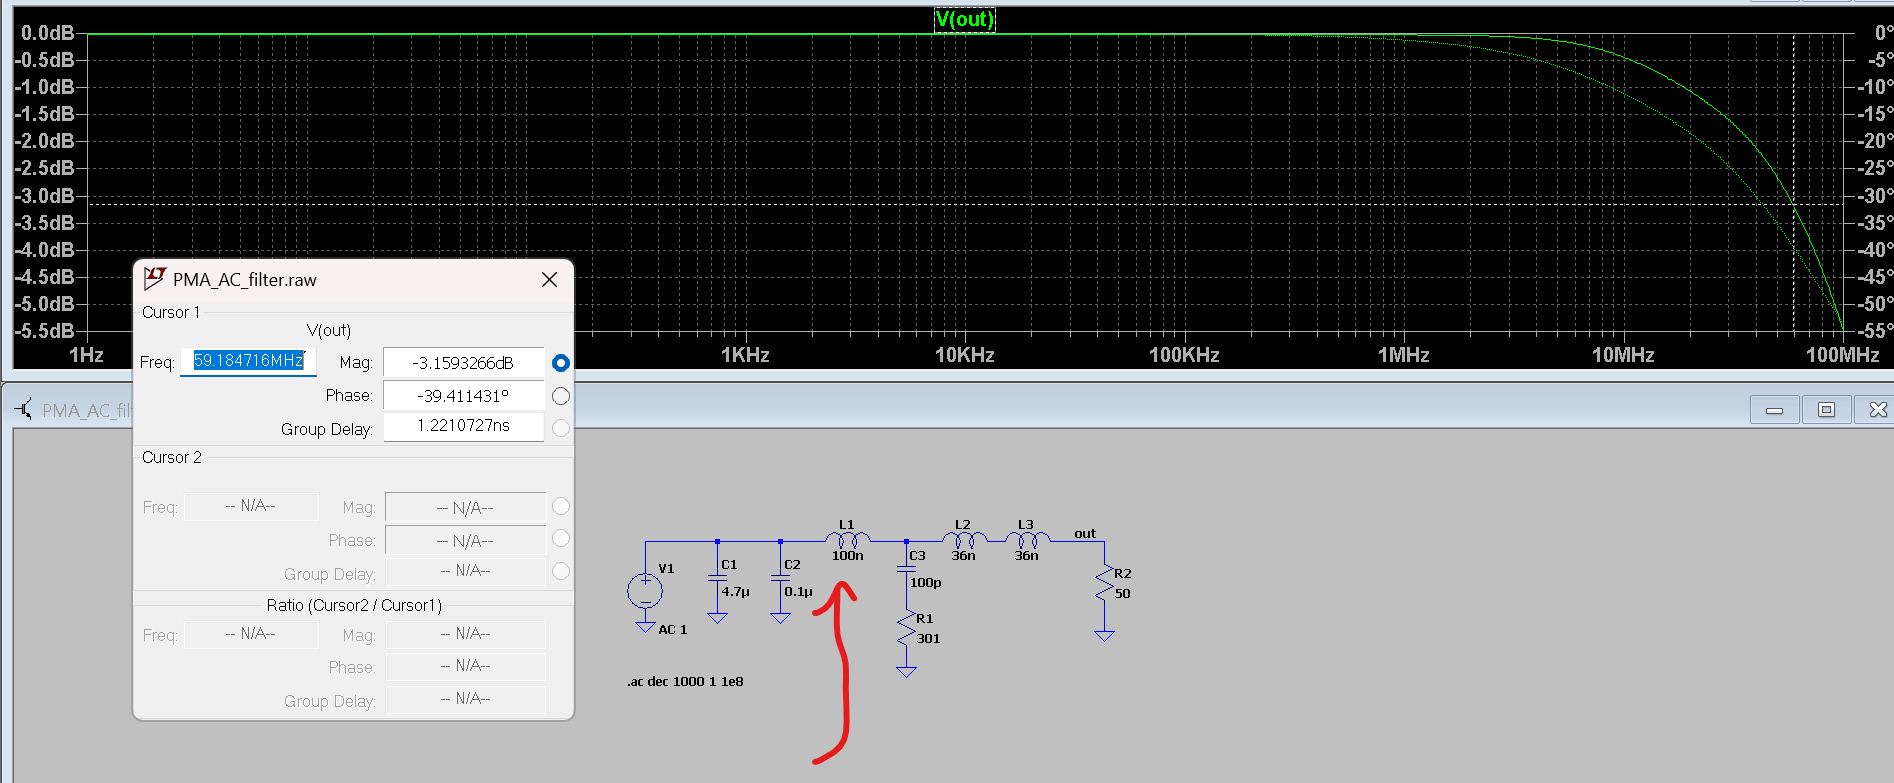Select the Cursor 1 Mag radio button
This screenshot has width=1894, height=783.
[561, 363]
